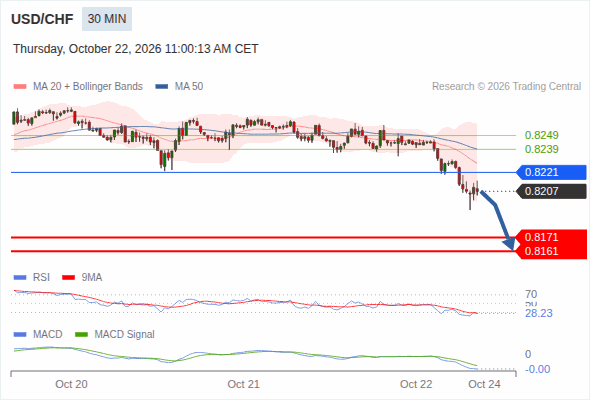590x400 pixels.
Task: Click the 0.8239 green resistance label
Action: (x=541, y=149)
